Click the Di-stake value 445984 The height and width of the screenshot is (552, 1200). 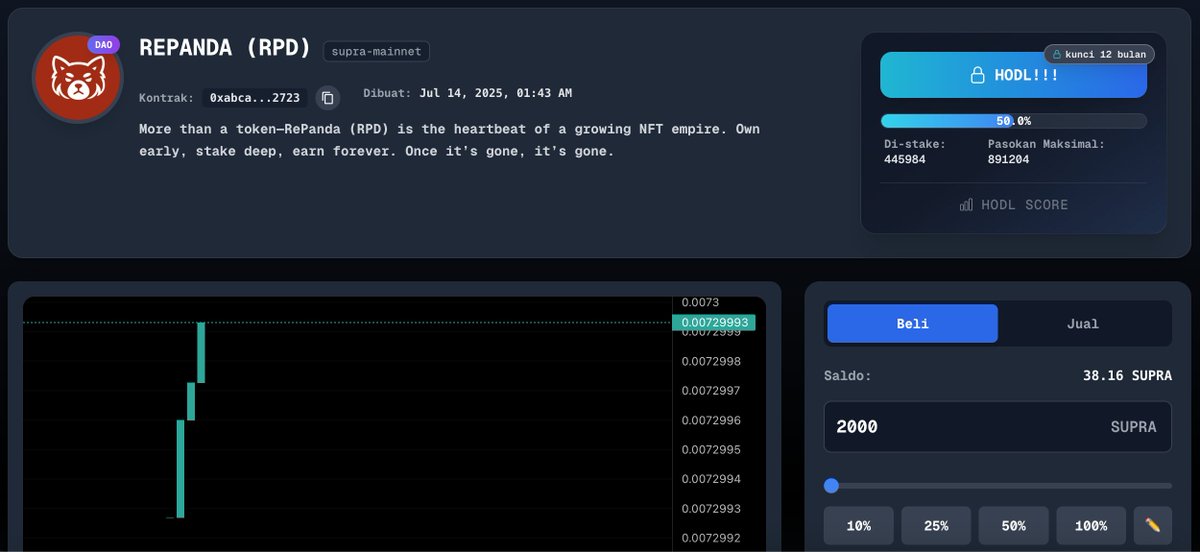905,159
